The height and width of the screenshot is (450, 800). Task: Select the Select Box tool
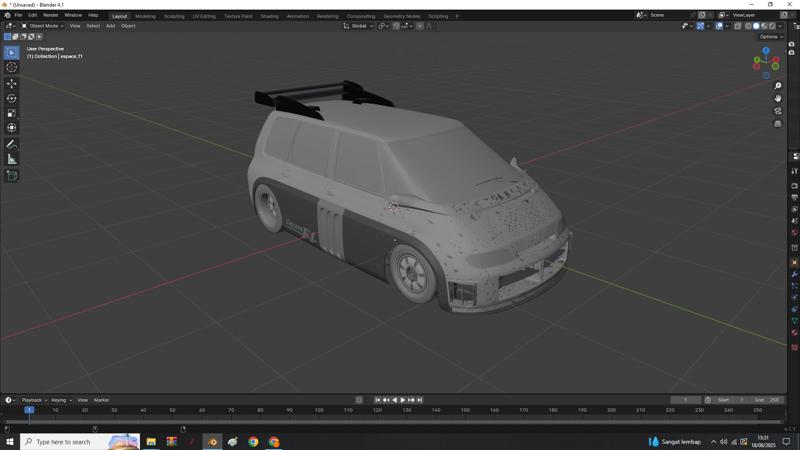click(11, 53)
